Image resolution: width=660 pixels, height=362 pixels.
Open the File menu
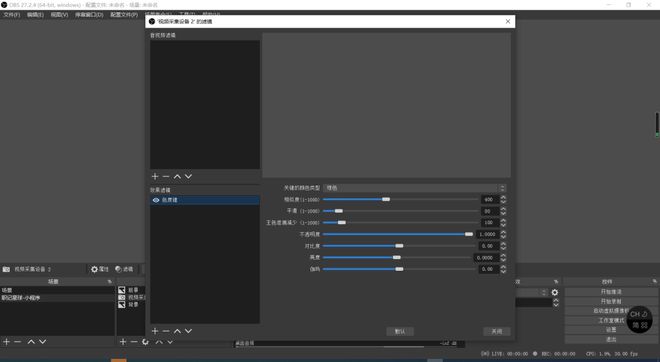click(11, 15)
